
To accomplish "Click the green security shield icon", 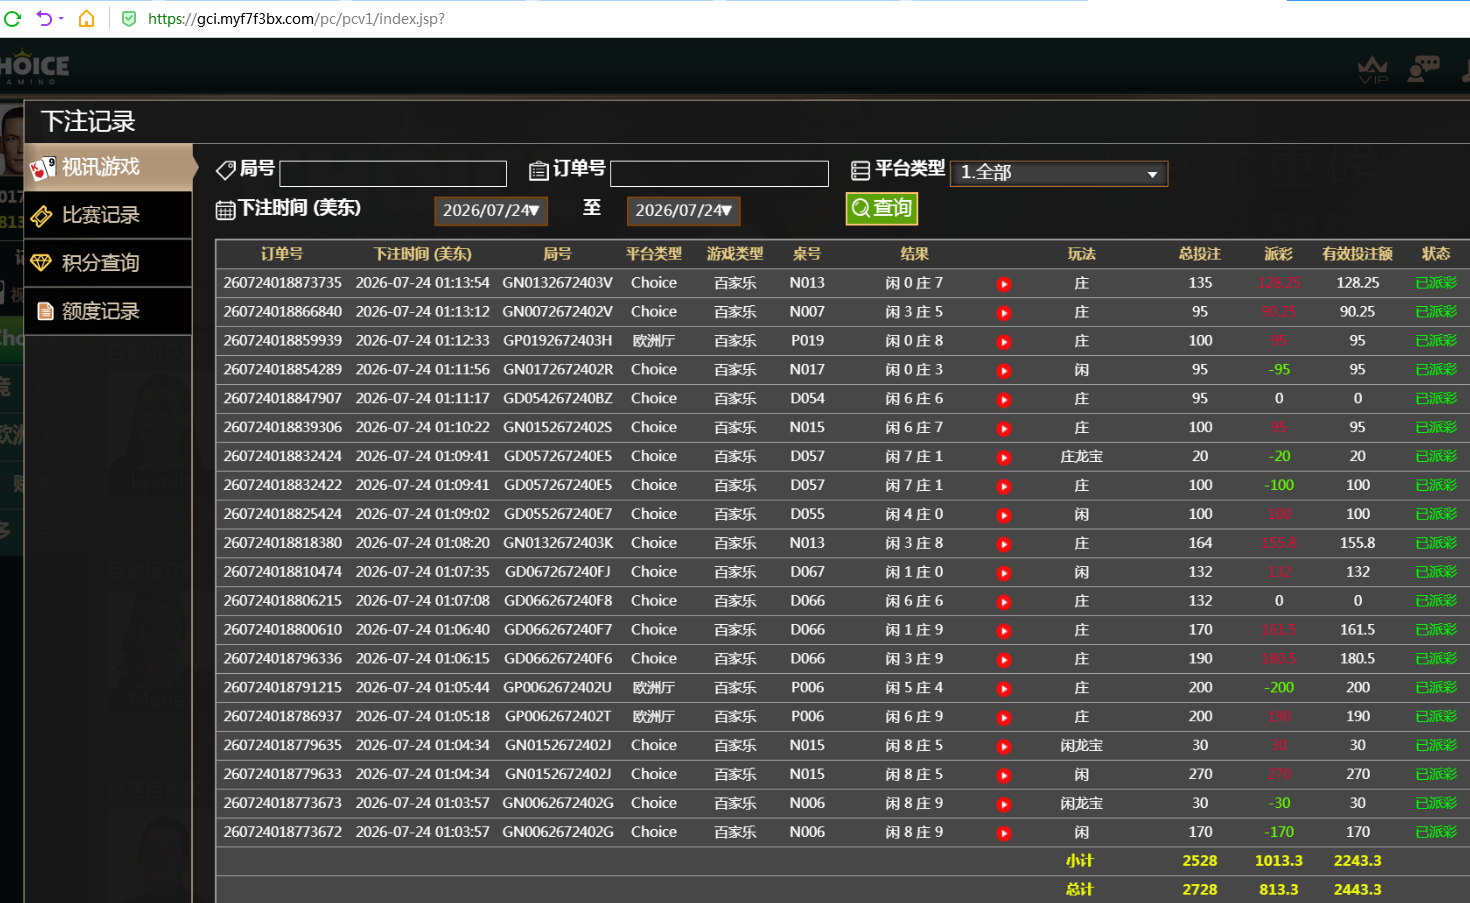I will coord(129,18).
